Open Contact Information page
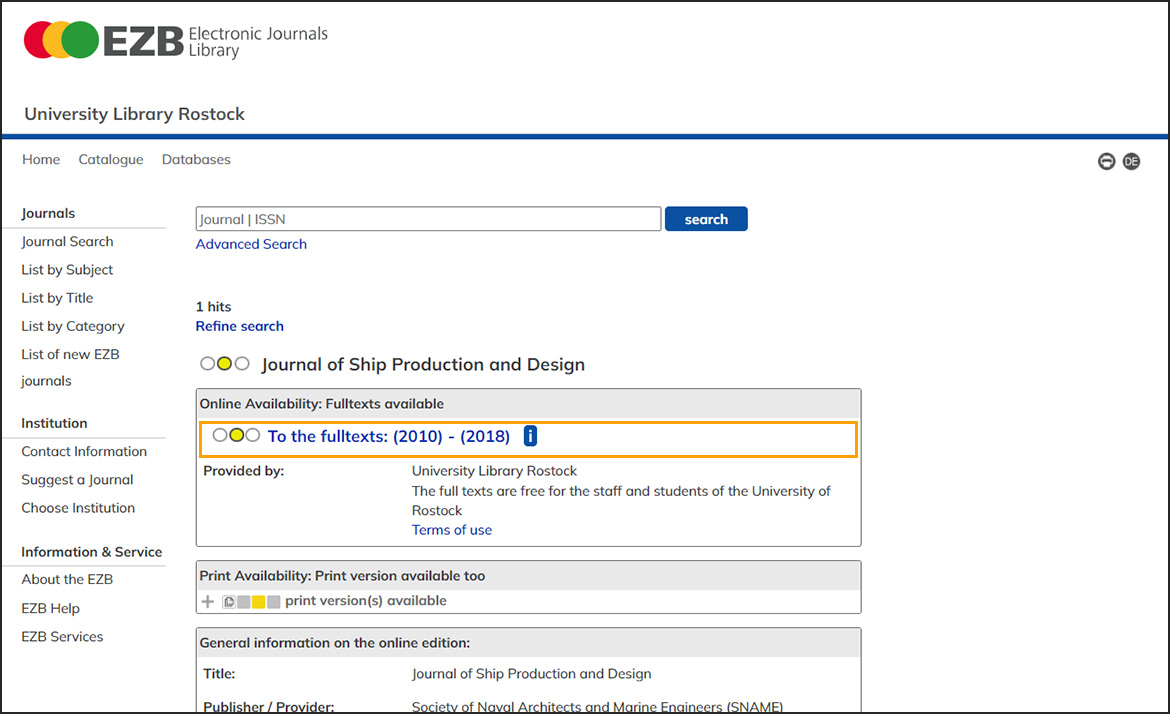Viewport: 1170px width, 714px height. pyautogui.click(x=84, y=451)
